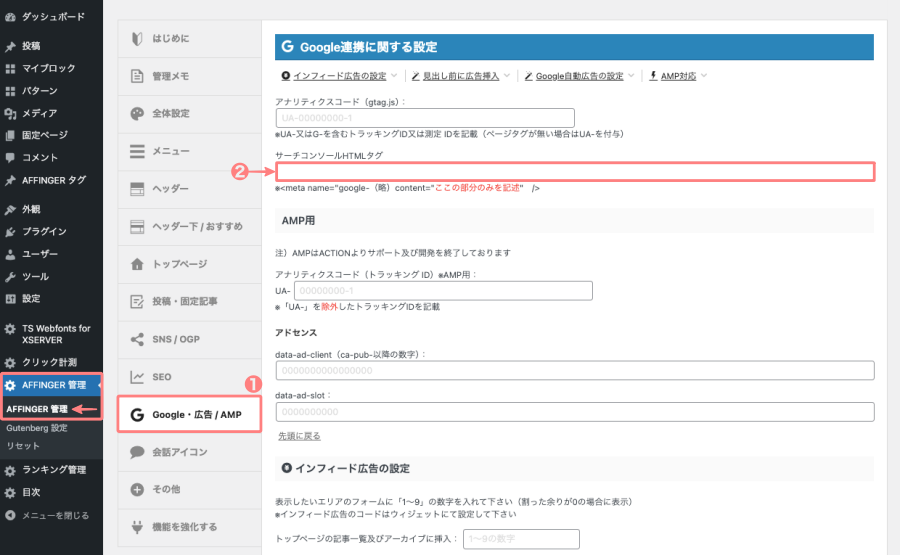Screen dimensions: 900x555
Task: Click the メニュー hamburger icon
Action: 137,151
